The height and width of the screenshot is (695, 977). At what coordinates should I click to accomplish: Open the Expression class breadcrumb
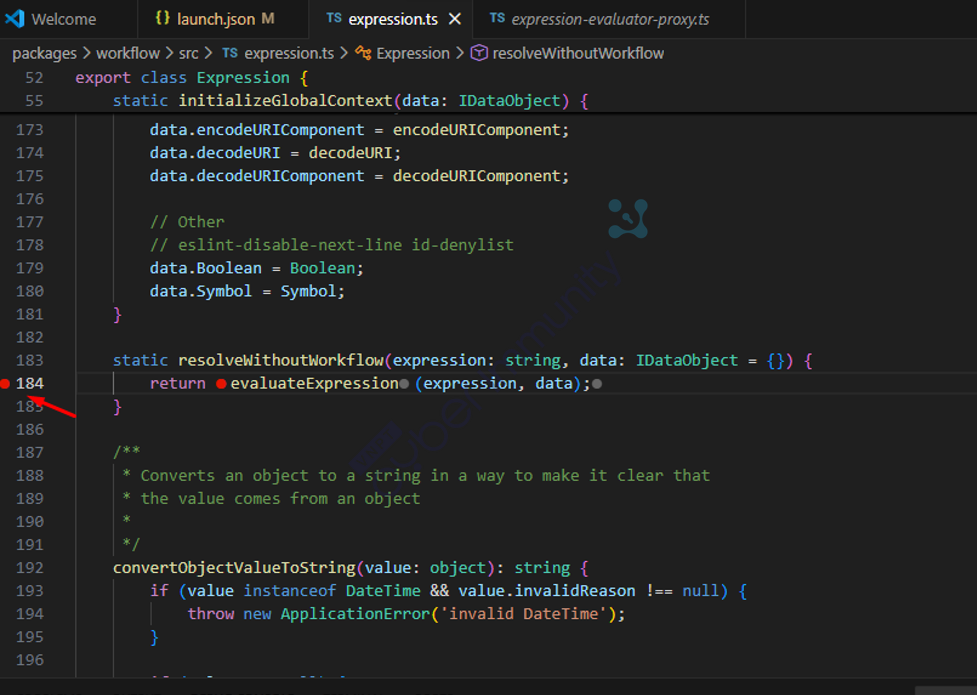click(412, 54)
